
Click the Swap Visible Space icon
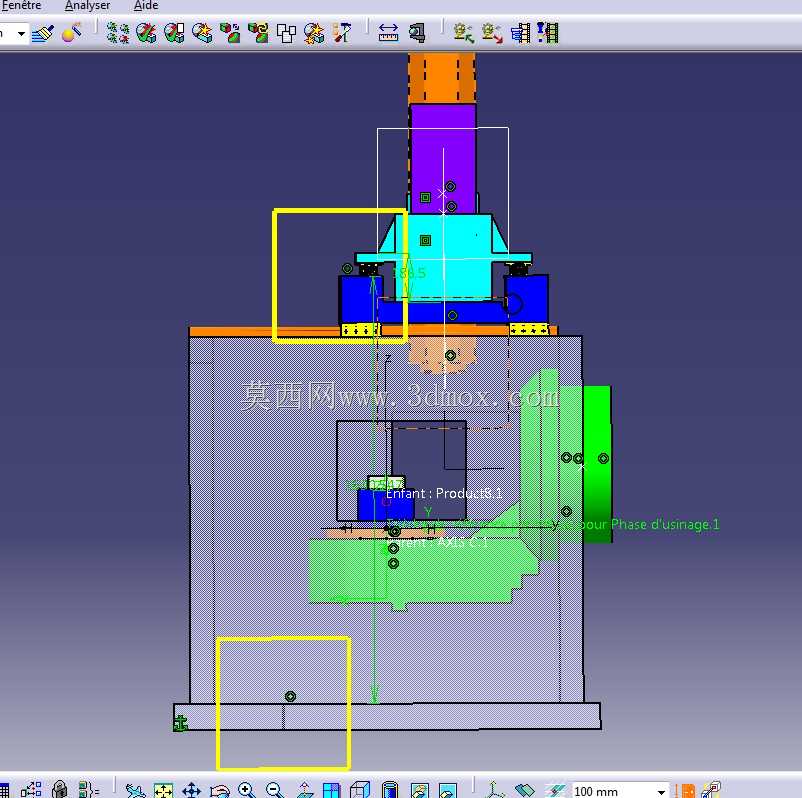[448, 790]
